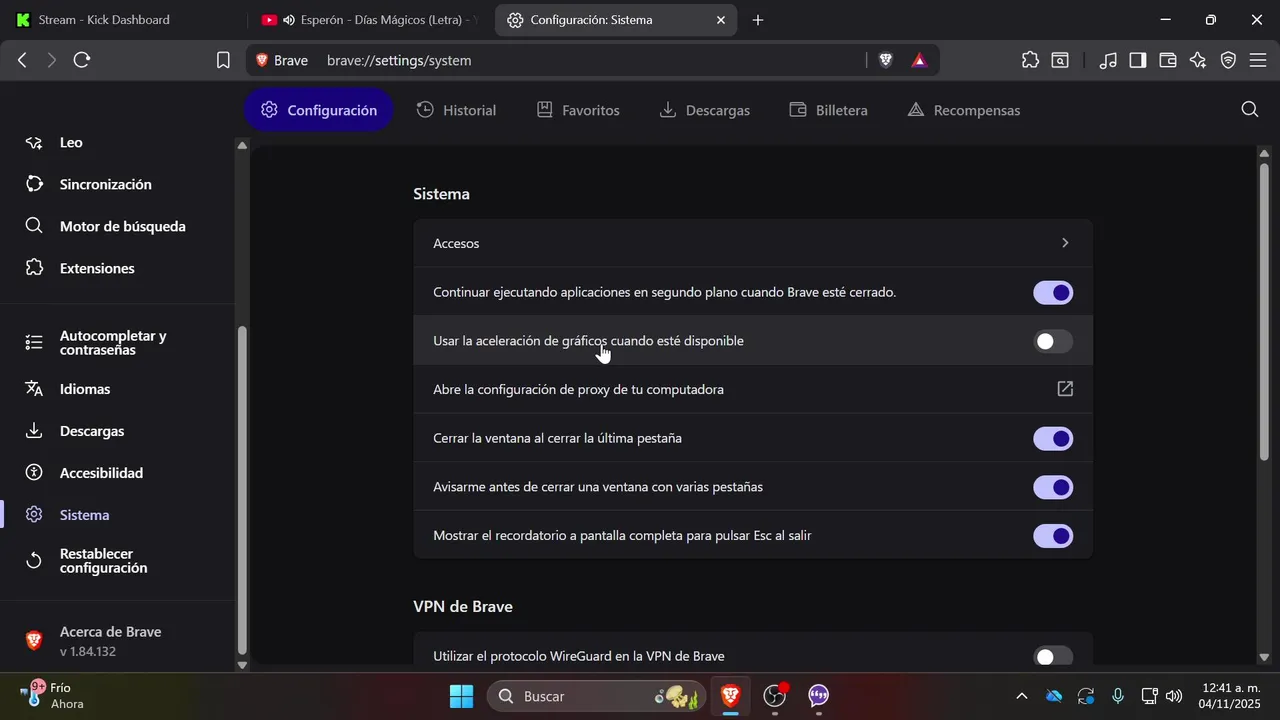1280x720 pixels.
Task: Click the sidebar scroll down arrow
Action: point(241,664)
